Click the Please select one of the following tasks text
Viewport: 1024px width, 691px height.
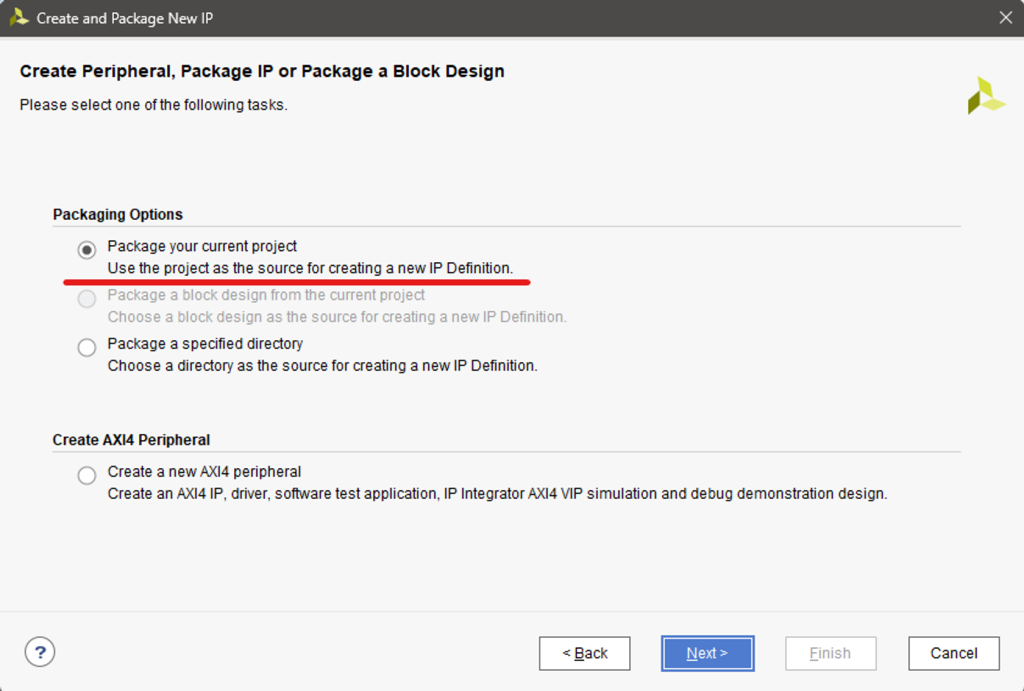[x=153, y=105]
